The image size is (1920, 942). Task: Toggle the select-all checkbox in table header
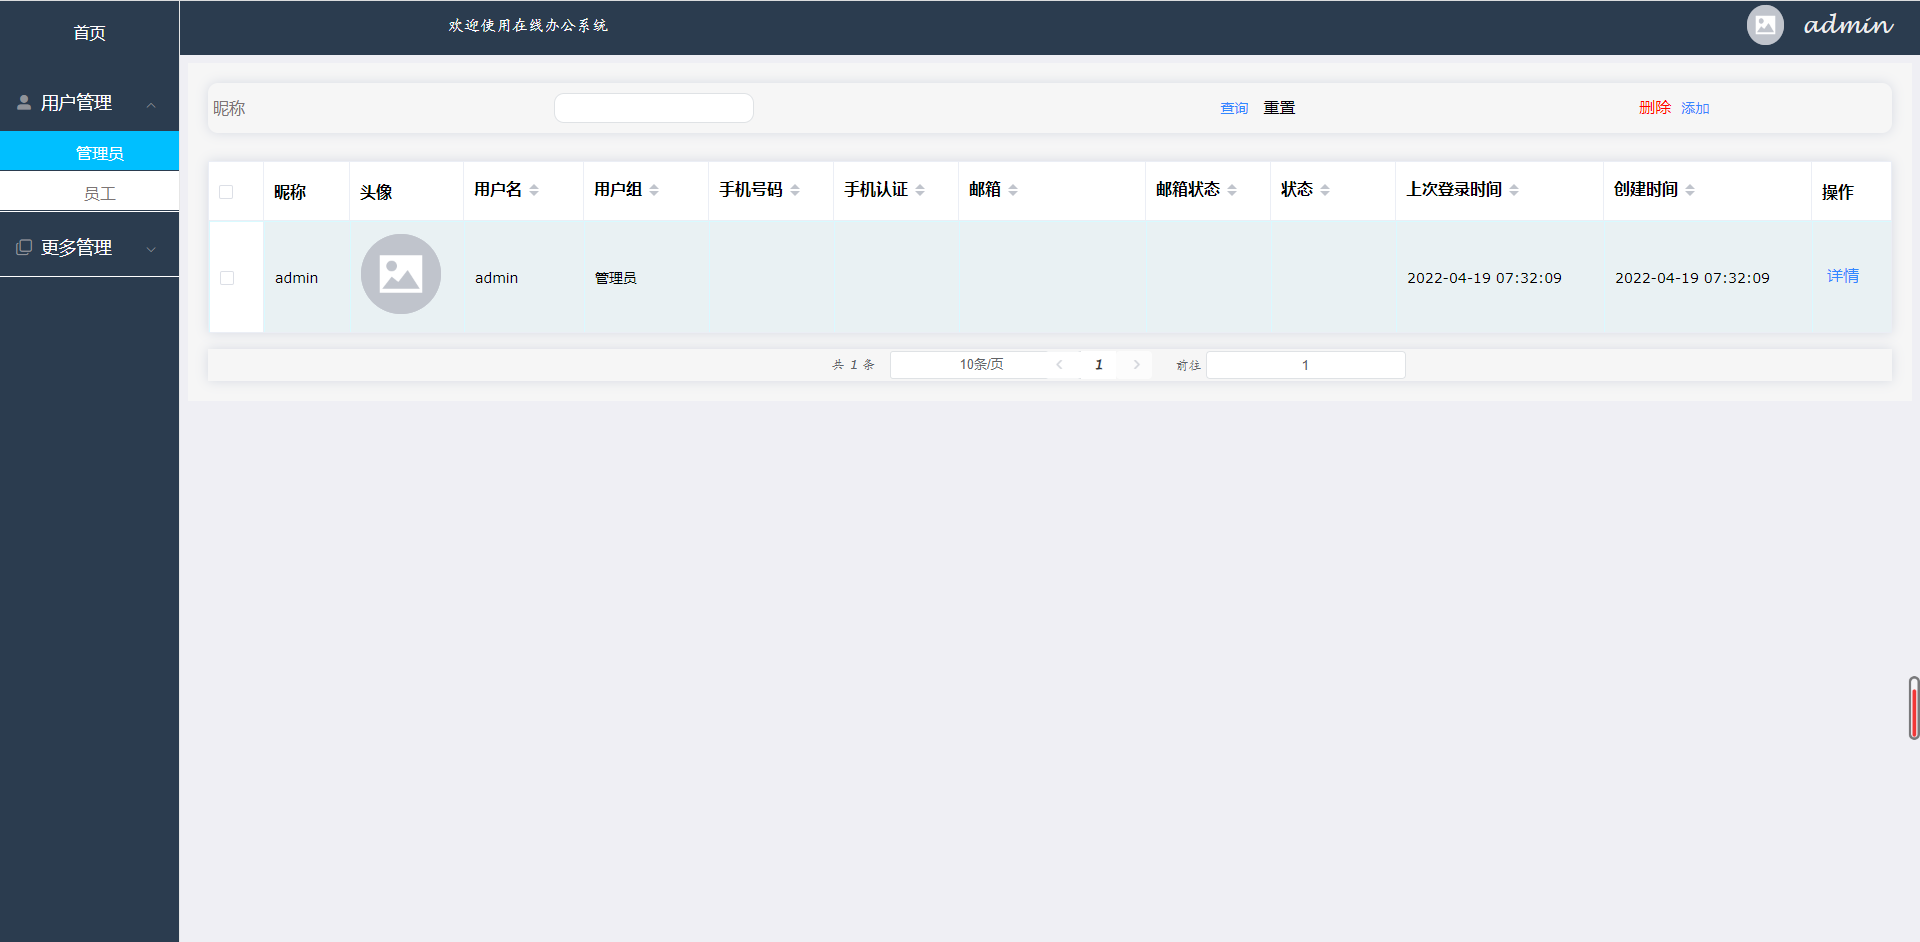tap(226, 191)
